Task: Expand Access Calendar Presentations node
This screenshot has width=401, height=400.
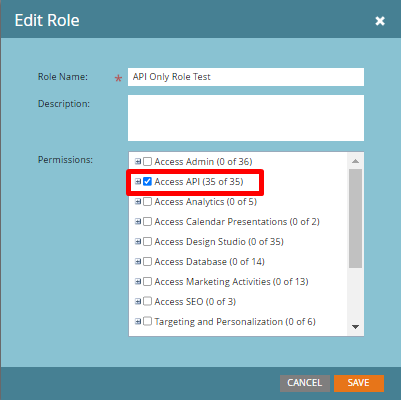Action: [x=138, y=222]
